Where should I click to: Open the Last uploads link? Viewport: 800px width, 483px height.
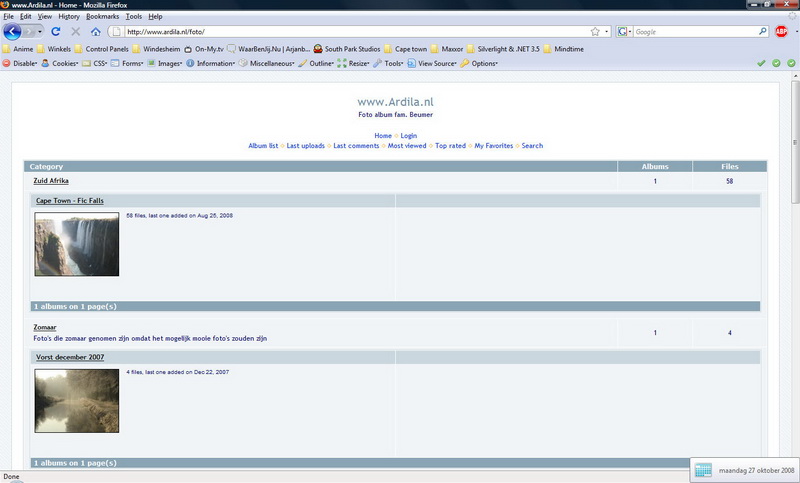tap(306, 145)
